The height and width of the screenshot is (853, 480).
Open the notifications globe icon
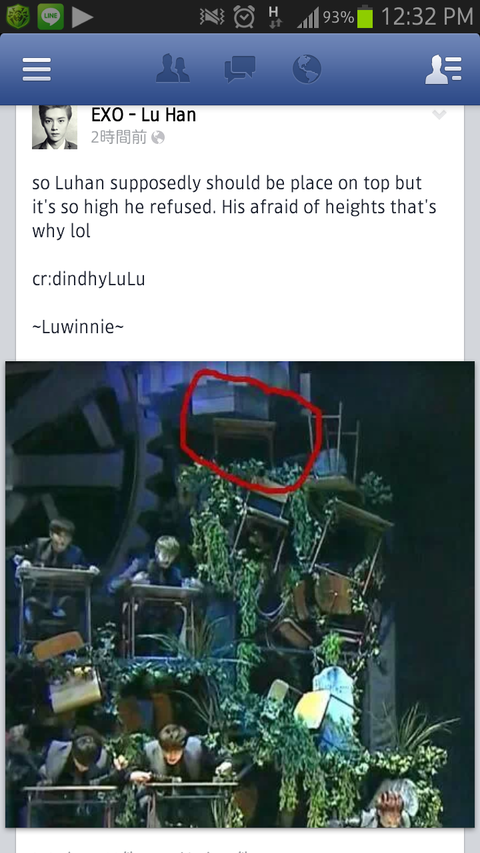(x=307, y=69)
